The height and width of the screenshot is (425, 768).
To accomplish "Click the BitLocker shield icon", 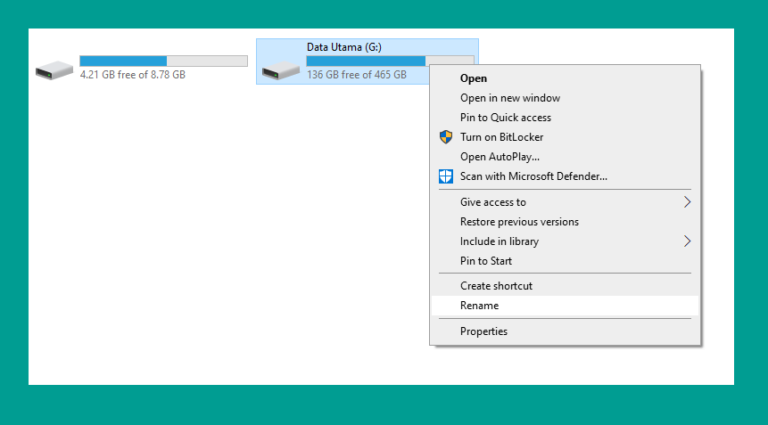I will tap(446, 137).
